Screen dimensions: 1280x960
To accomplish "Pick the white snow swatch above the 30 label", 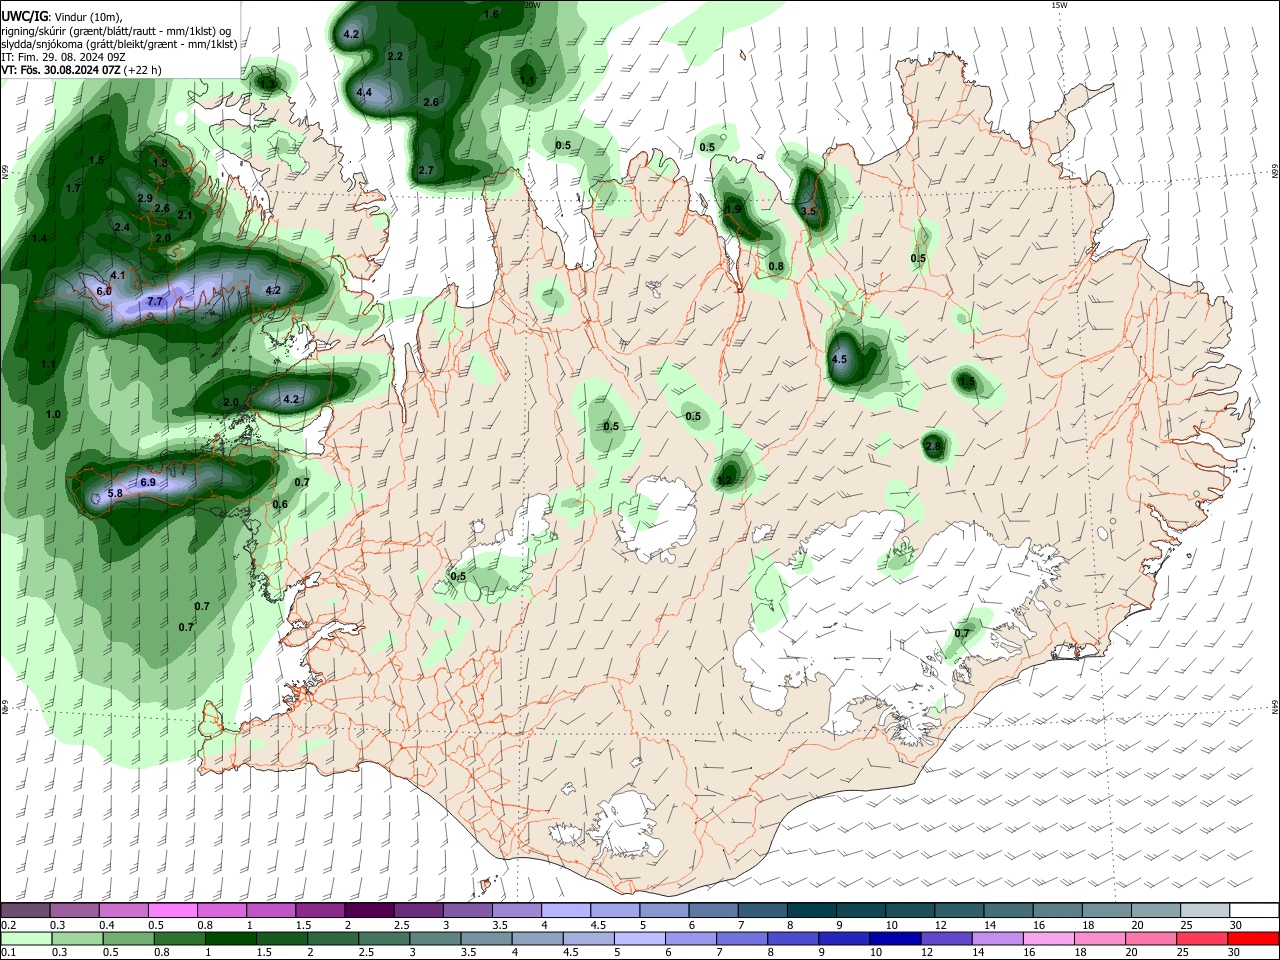I will 1254,911.
